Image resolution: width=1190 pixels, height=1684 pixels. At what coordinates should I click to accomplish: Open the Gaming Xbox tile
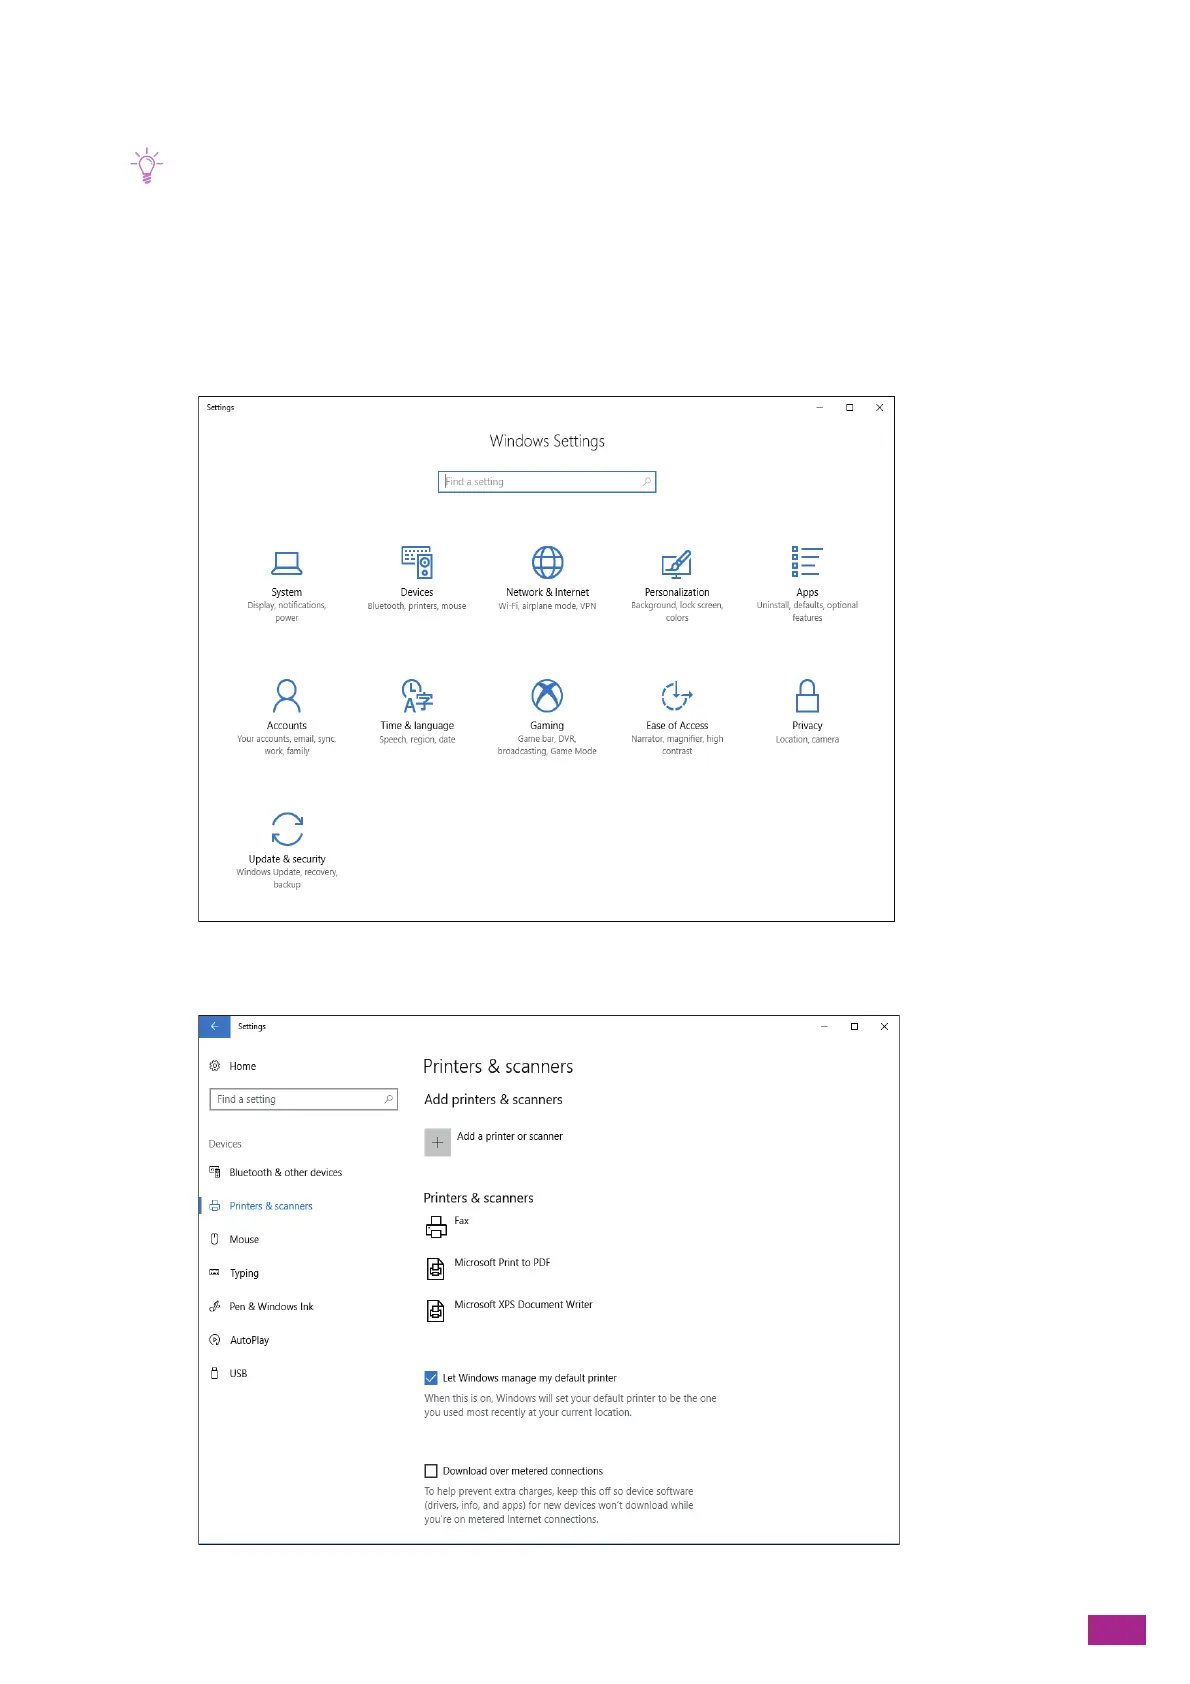[x=547, y=717]
